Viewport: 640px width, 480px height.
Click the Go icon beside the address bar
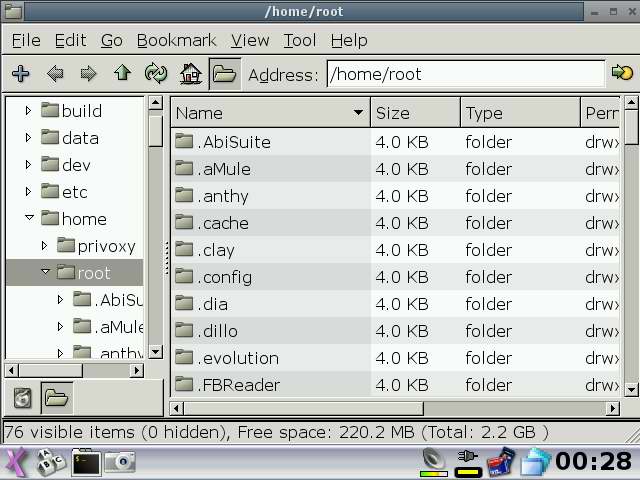(x=622, y=74)
